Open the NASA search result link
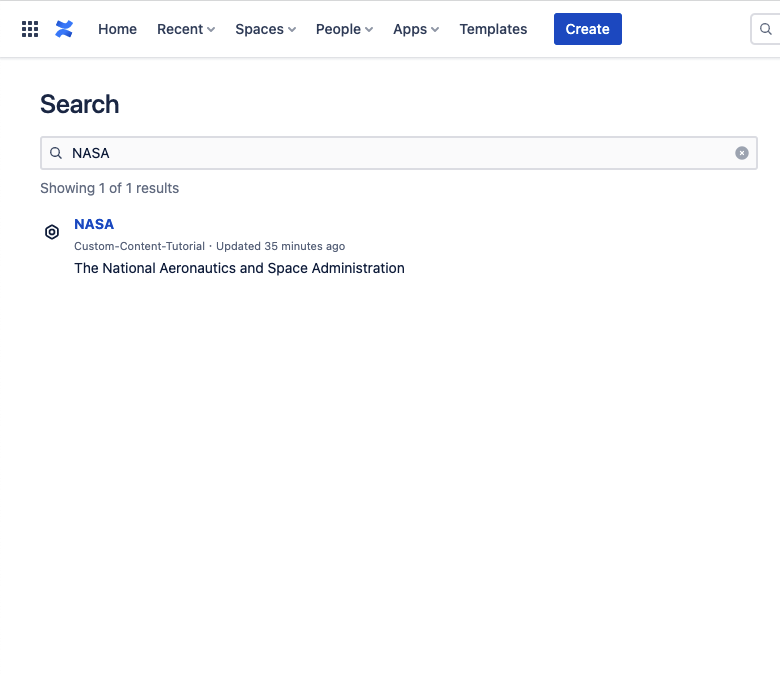780x675 pixels. pos(94,224)
